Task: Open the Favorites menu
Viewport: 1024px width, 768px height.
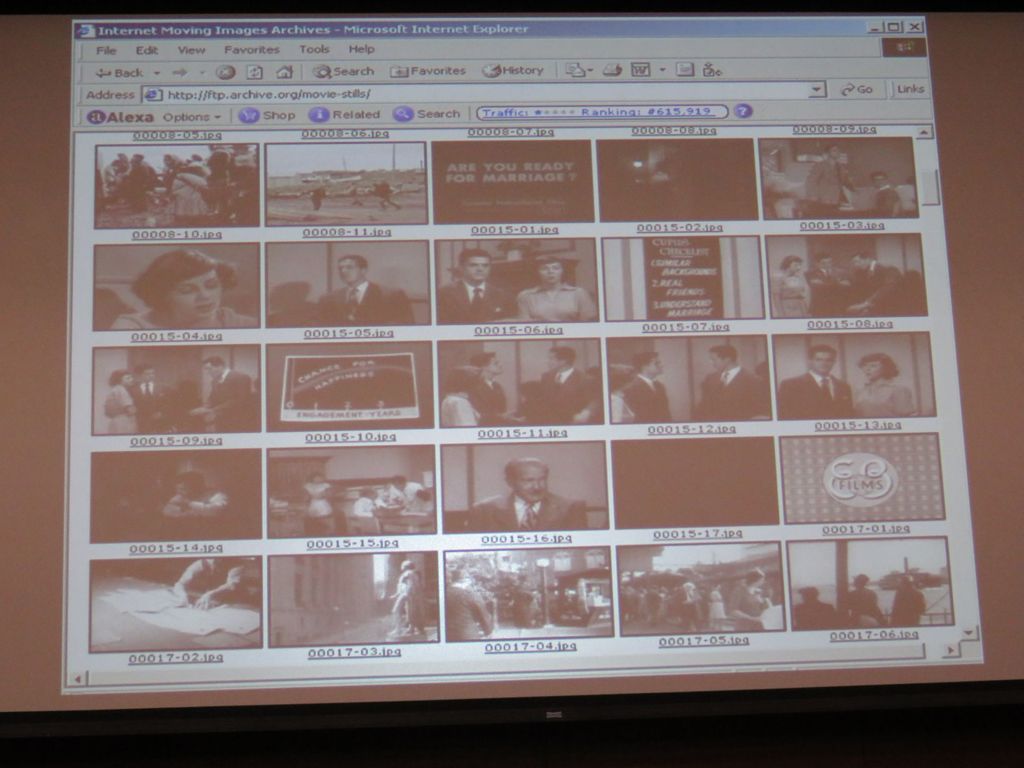Action: click(251, 50)
